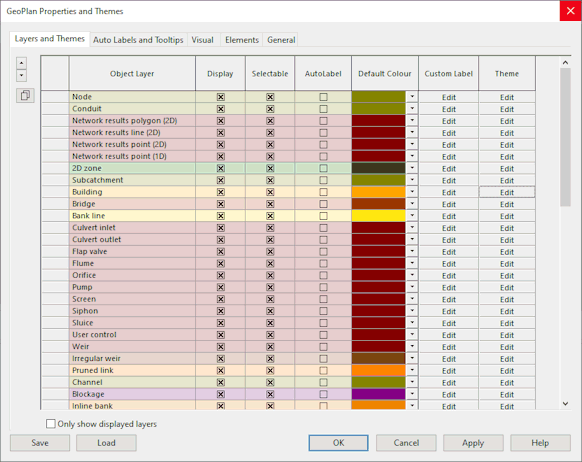Image resolution: width=582 pixels, height=462 pixels.
Task: Toggle Selectable for Pump layer
Action: 270,287
